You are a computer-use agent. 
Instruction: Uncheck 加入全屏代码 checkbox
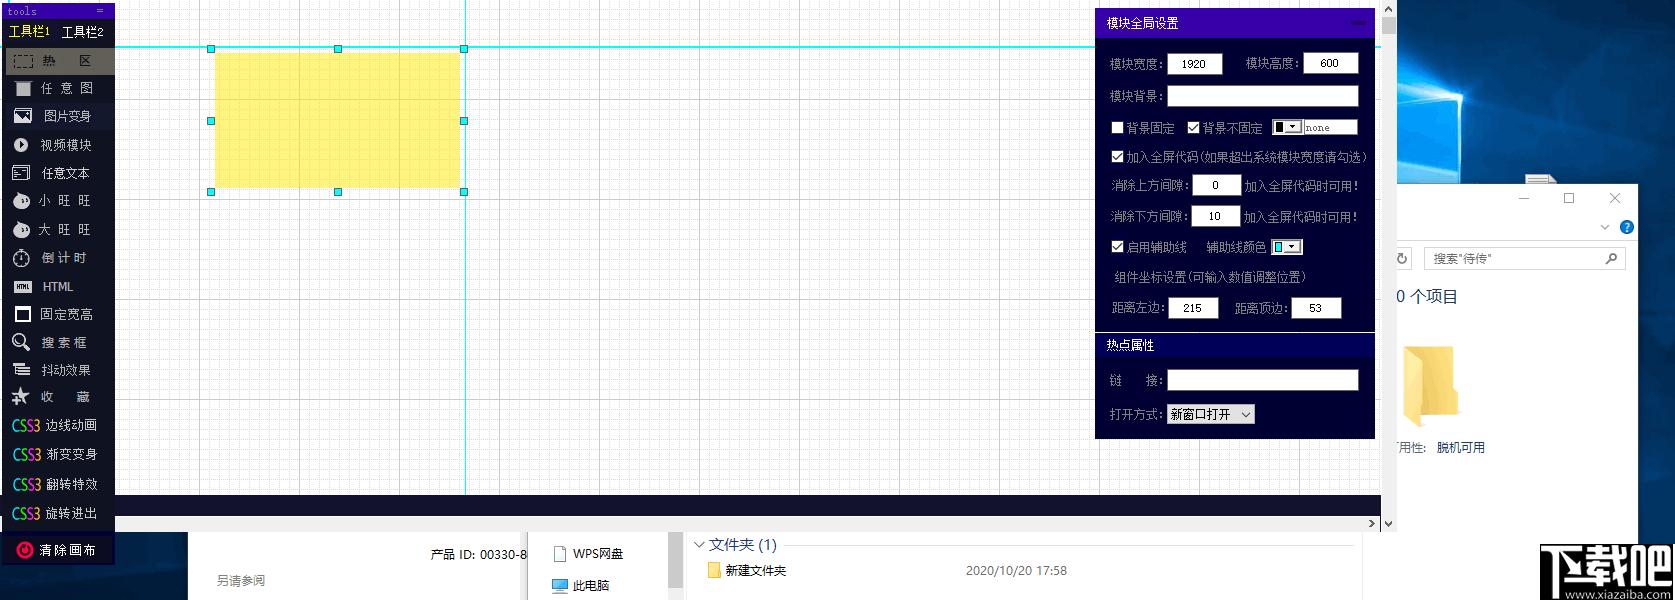tap(1118, 157)
